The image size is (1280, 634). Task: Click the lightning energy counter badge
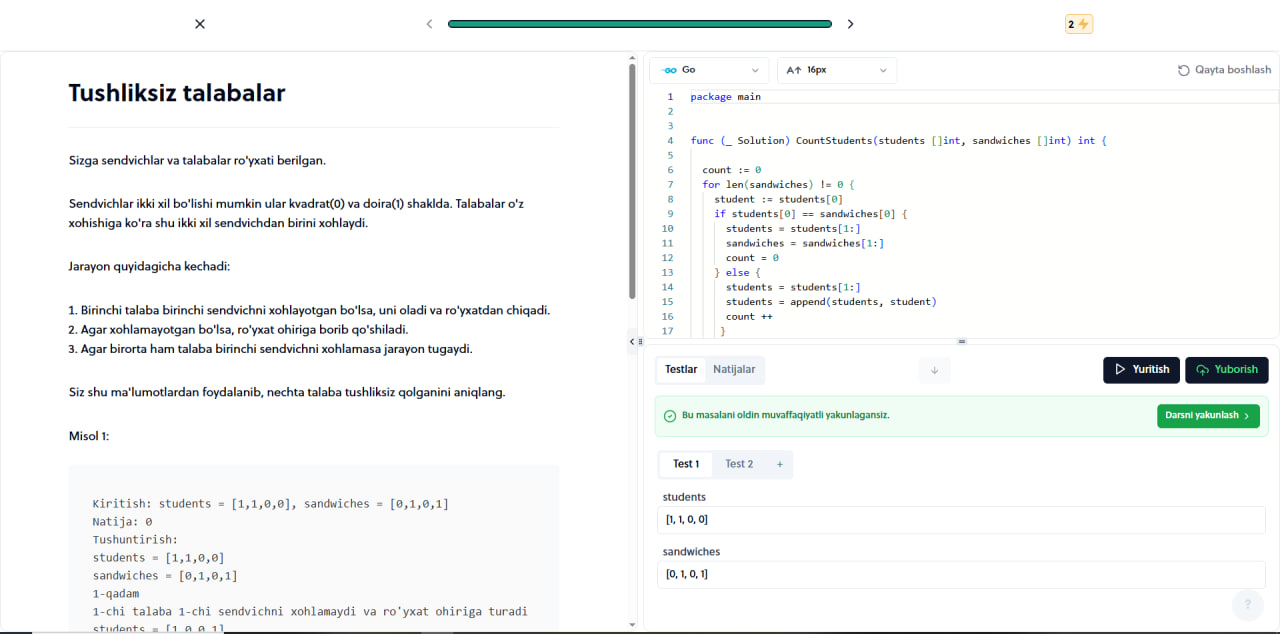pyautogui.click(x=1079, y=24)
